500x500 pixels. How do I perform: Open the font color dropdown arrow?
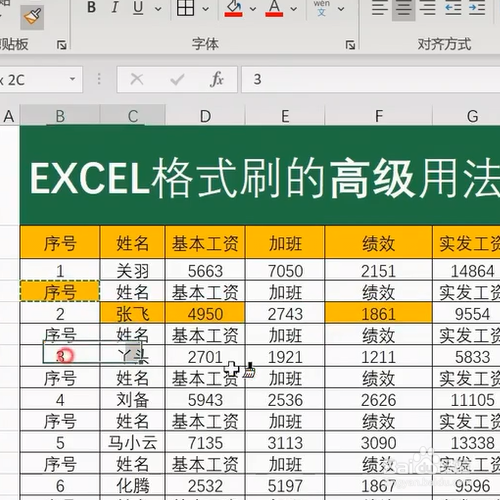coord(294,9)
